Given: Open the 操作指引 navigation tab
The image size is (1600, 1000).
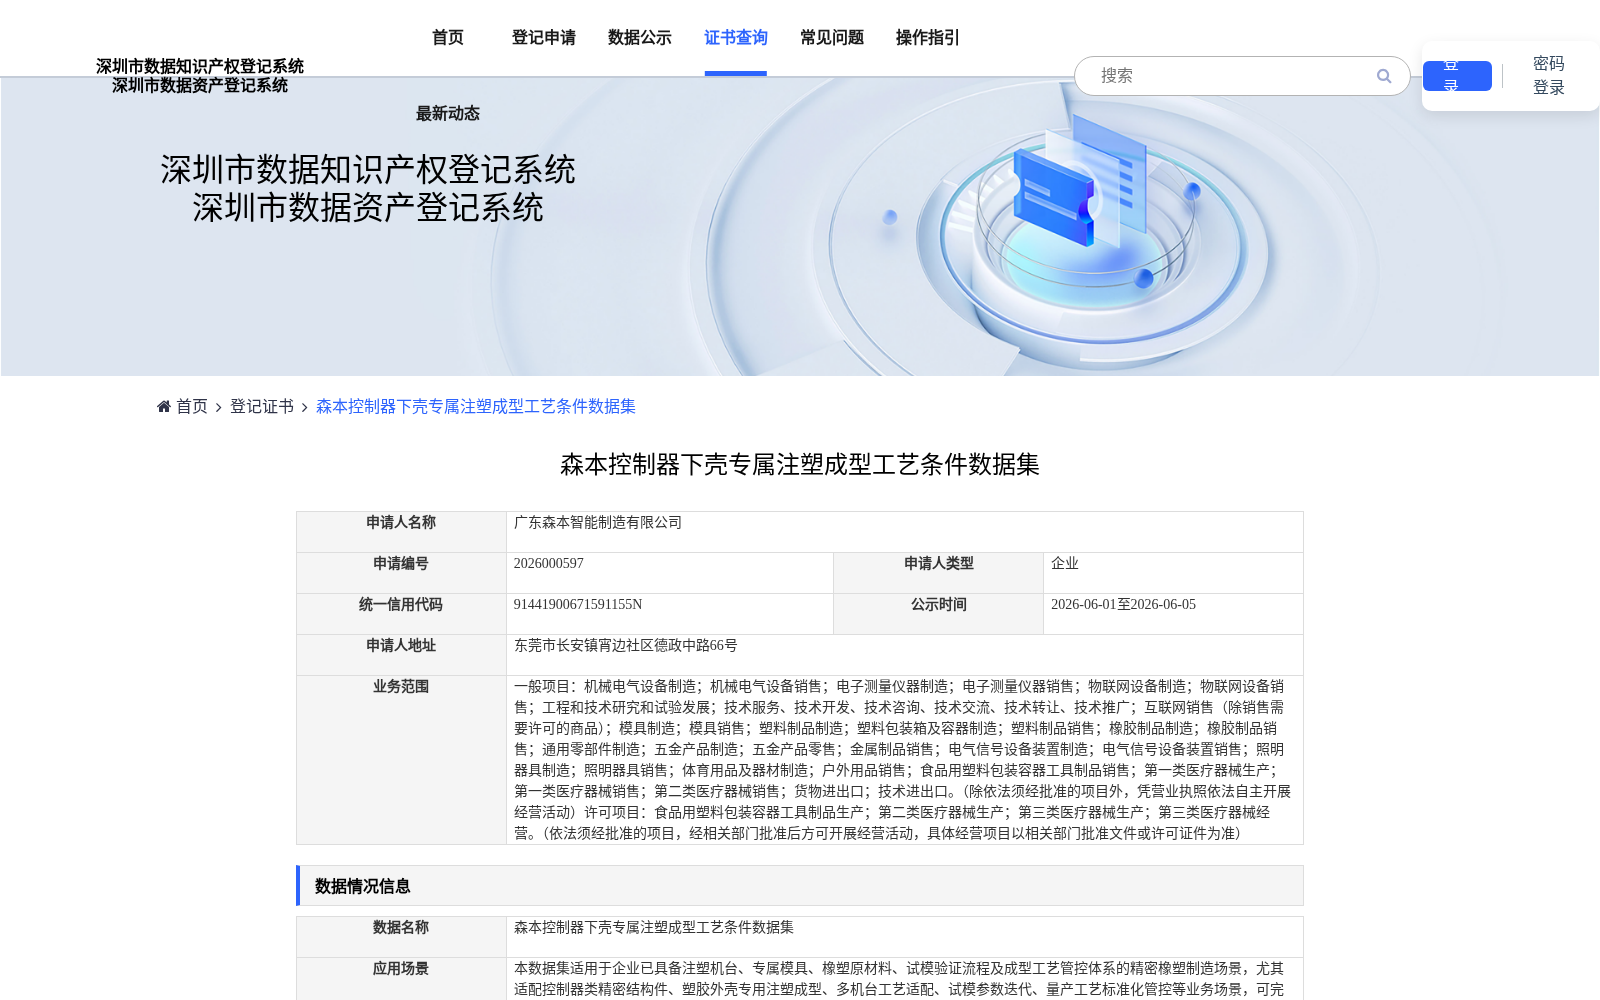Looking at the screenshot, I should [x=928, y=38].
